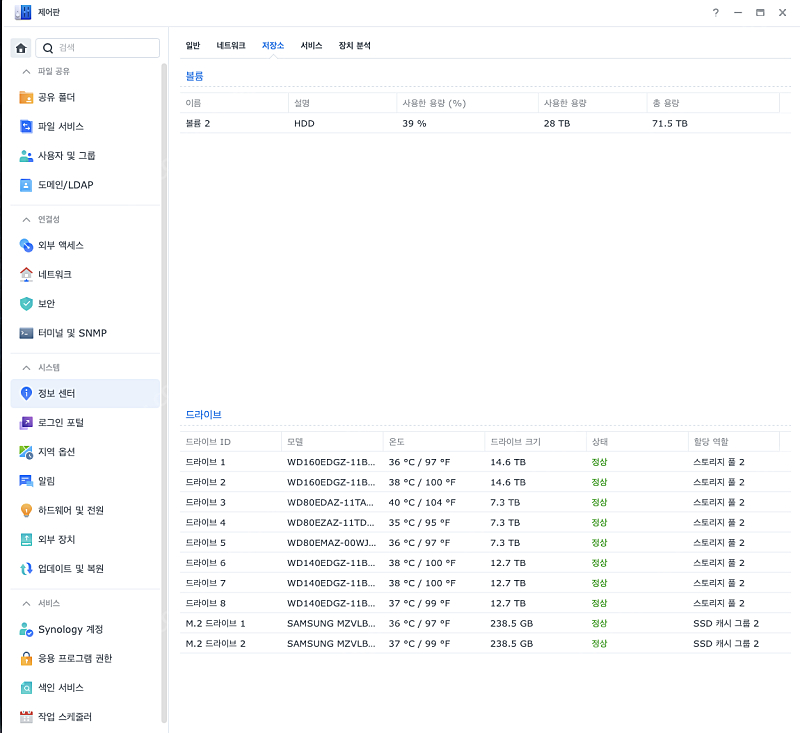
Task: Open the Synology 계정 icon
Action: tap(25, 630)
